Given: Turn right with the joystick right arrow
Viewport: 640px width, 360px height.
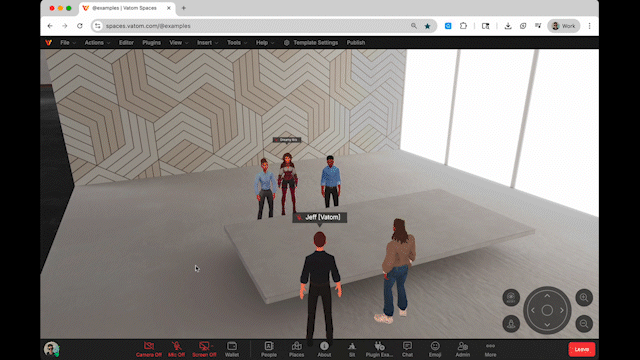Looking at the screenshot, I should coord(562,311).
